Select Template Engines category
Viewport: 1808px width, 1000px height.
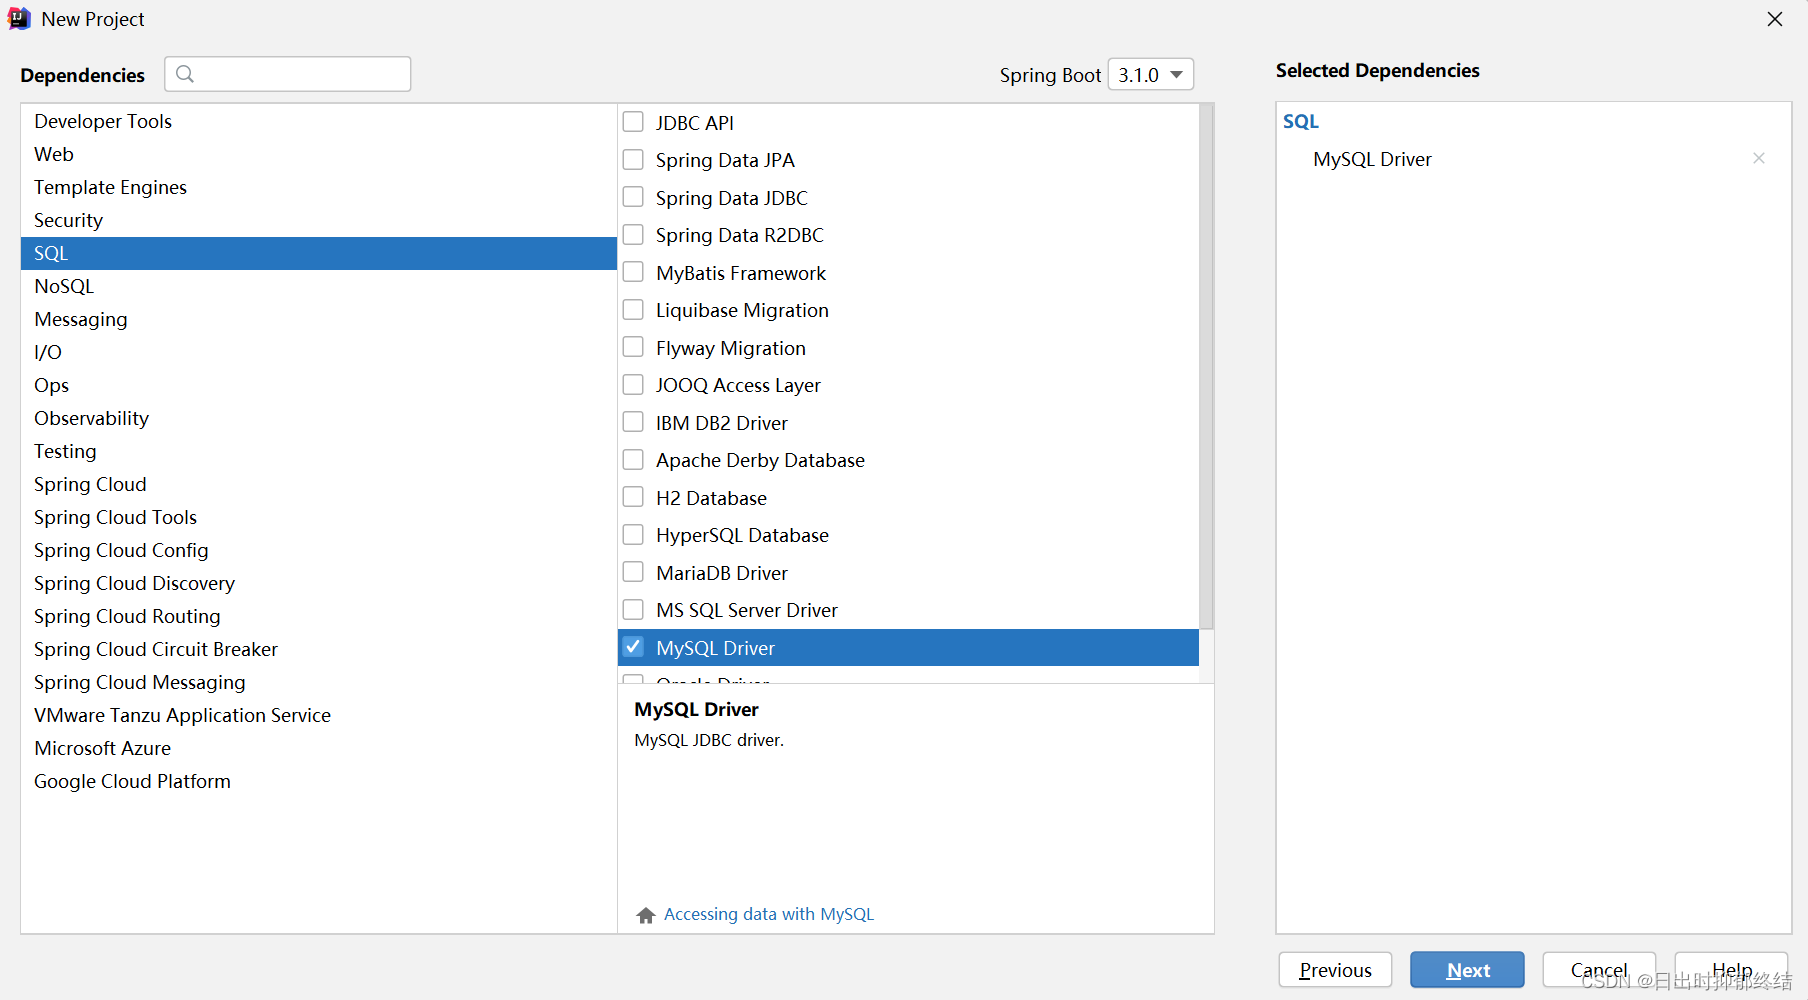[318, 187]
